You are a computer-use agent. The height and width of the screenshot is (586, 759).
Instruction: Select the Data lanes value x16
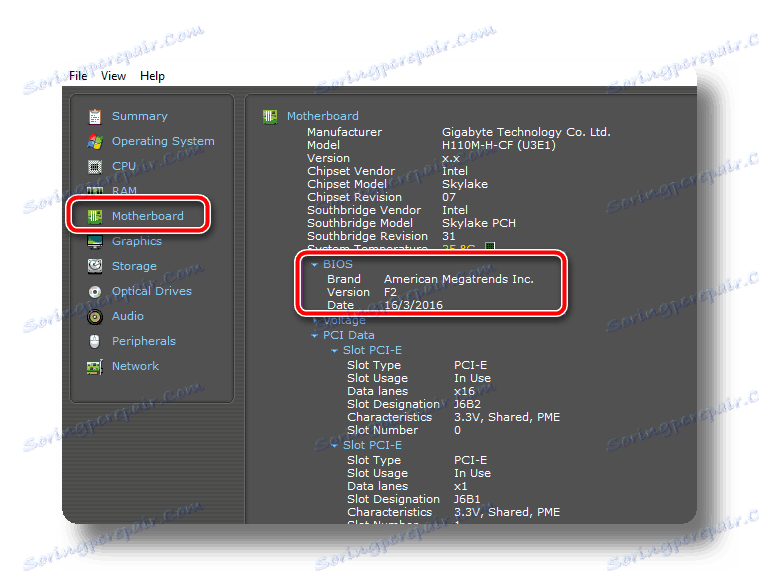click(x=464, y=391)
